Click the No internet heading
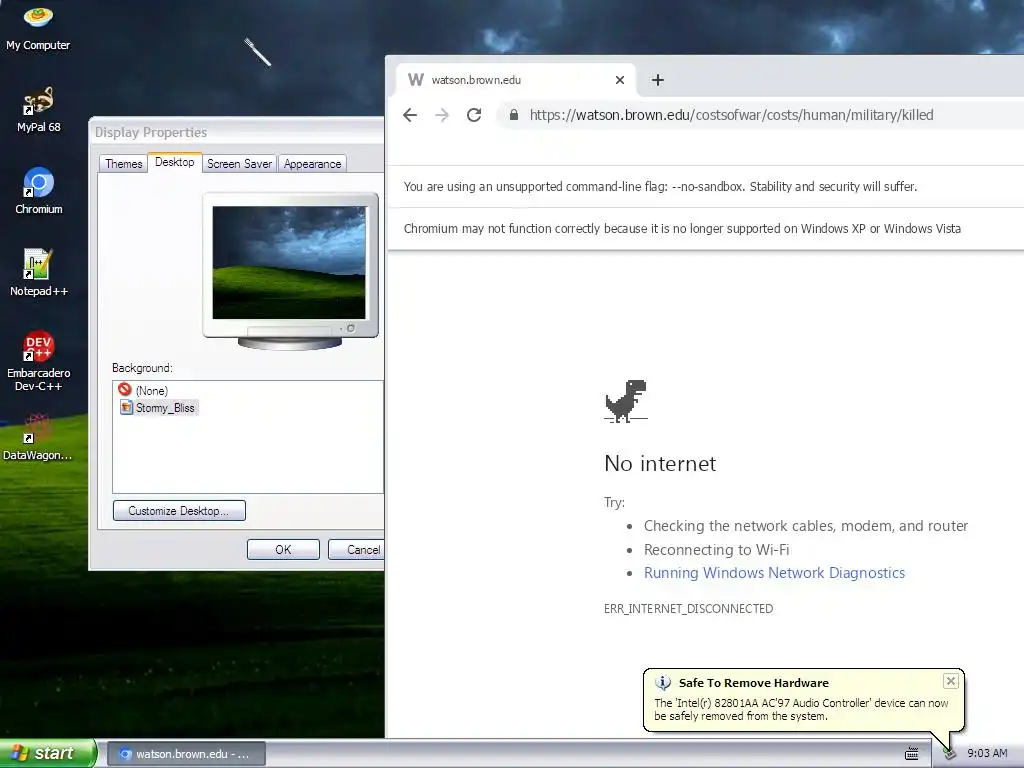The image size is (1024, 768). tap(660, 464)
